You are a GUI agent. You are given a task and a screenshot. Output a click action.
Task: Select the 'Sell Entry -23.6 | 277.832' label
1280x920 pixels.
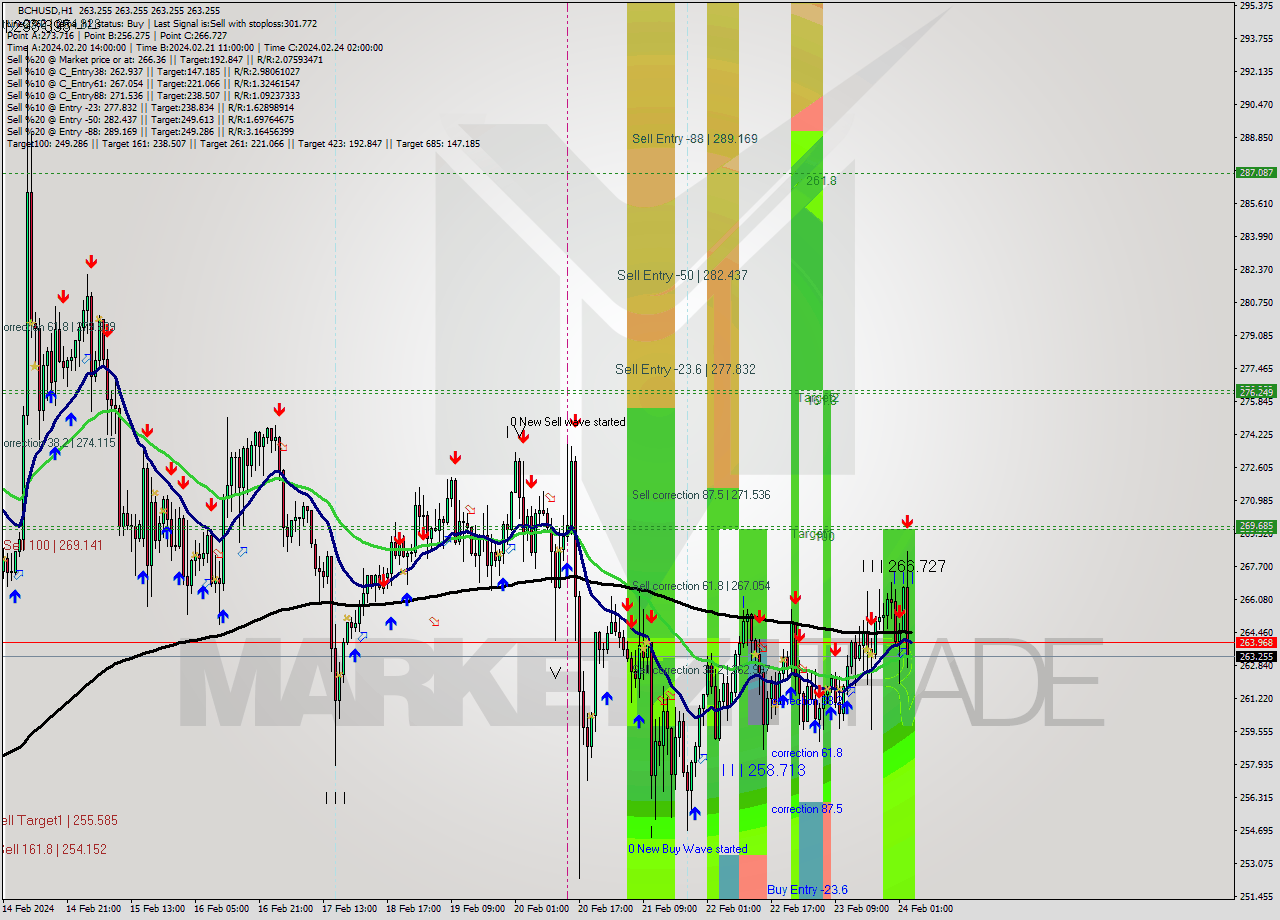coord(685,369)
